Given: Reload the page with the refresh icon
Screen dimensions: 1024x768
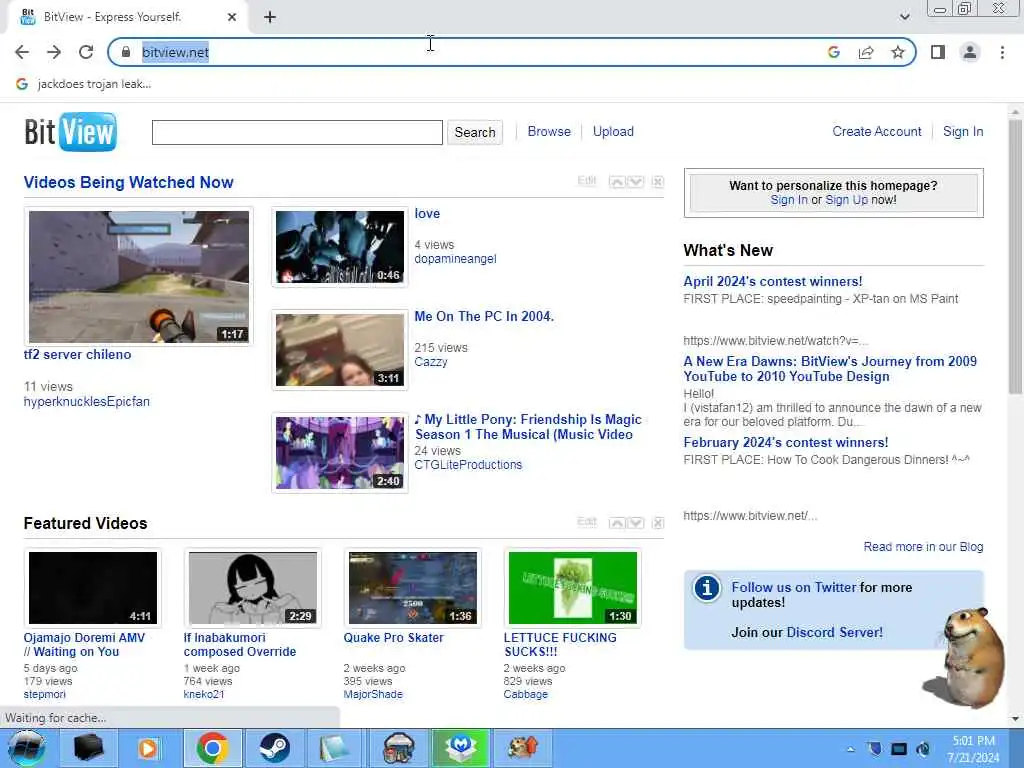Looking at the screenshot, I should (86, 52).
